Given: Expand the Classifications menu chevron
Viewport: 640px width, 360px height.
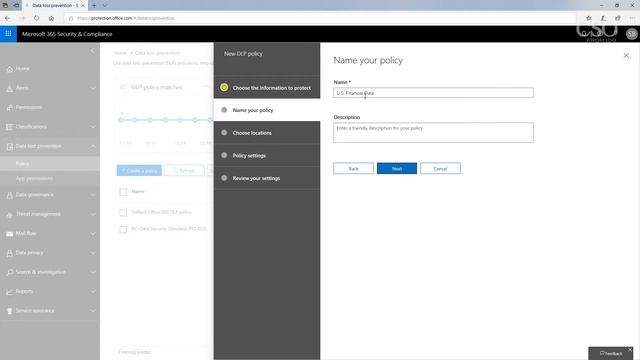Looking at the screenshot, I should coord(93,127).
